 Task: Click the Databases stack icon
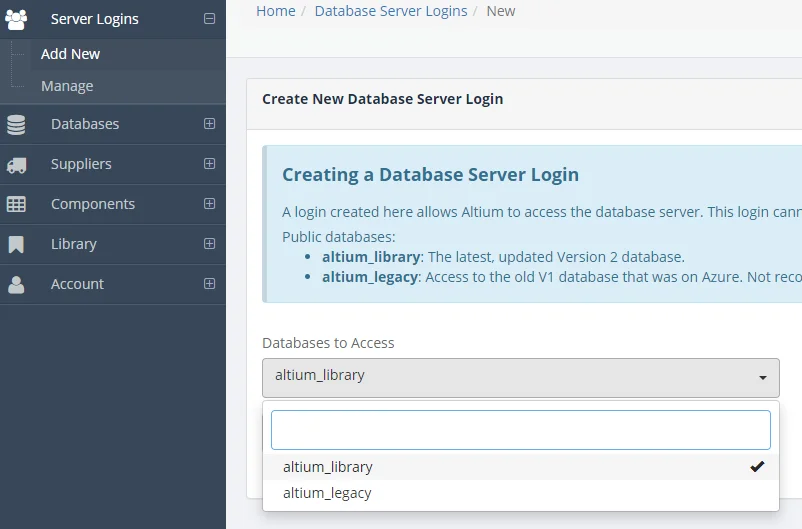[16, 124]
